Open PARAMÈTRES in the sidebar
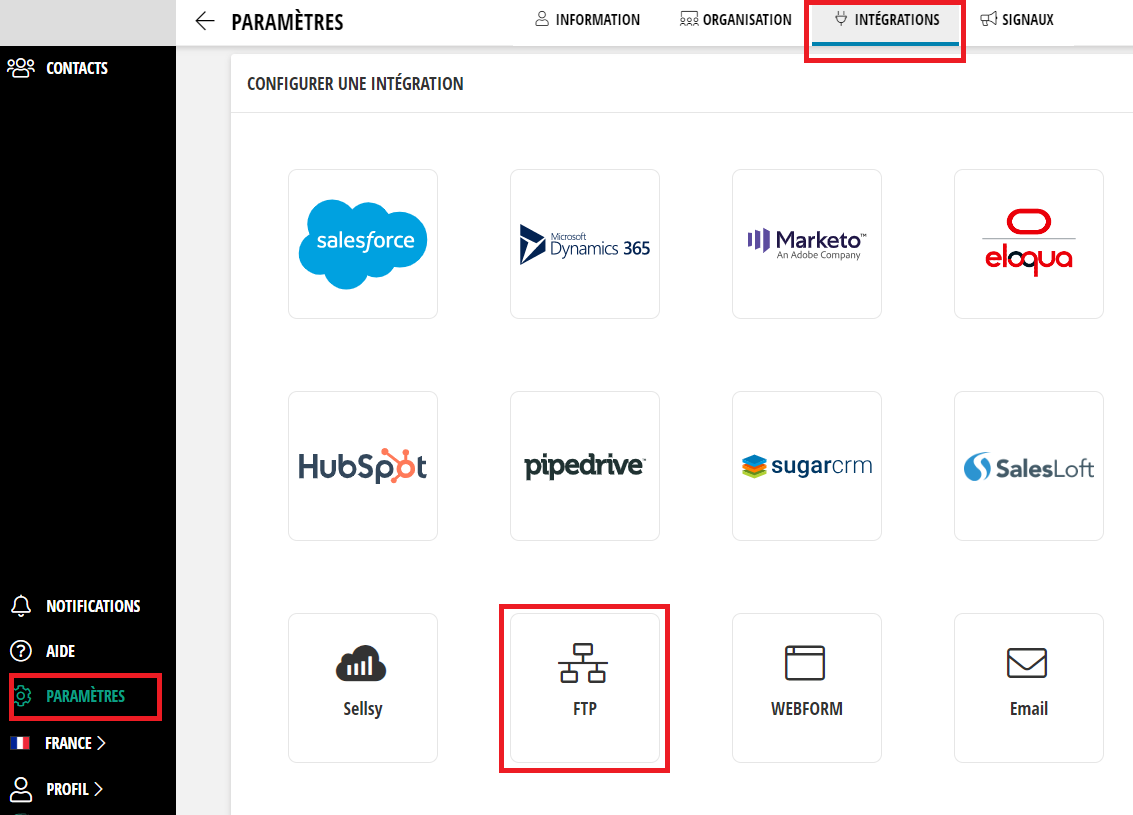This screenshot has height=815, width=1133. (x=85, y=696)
